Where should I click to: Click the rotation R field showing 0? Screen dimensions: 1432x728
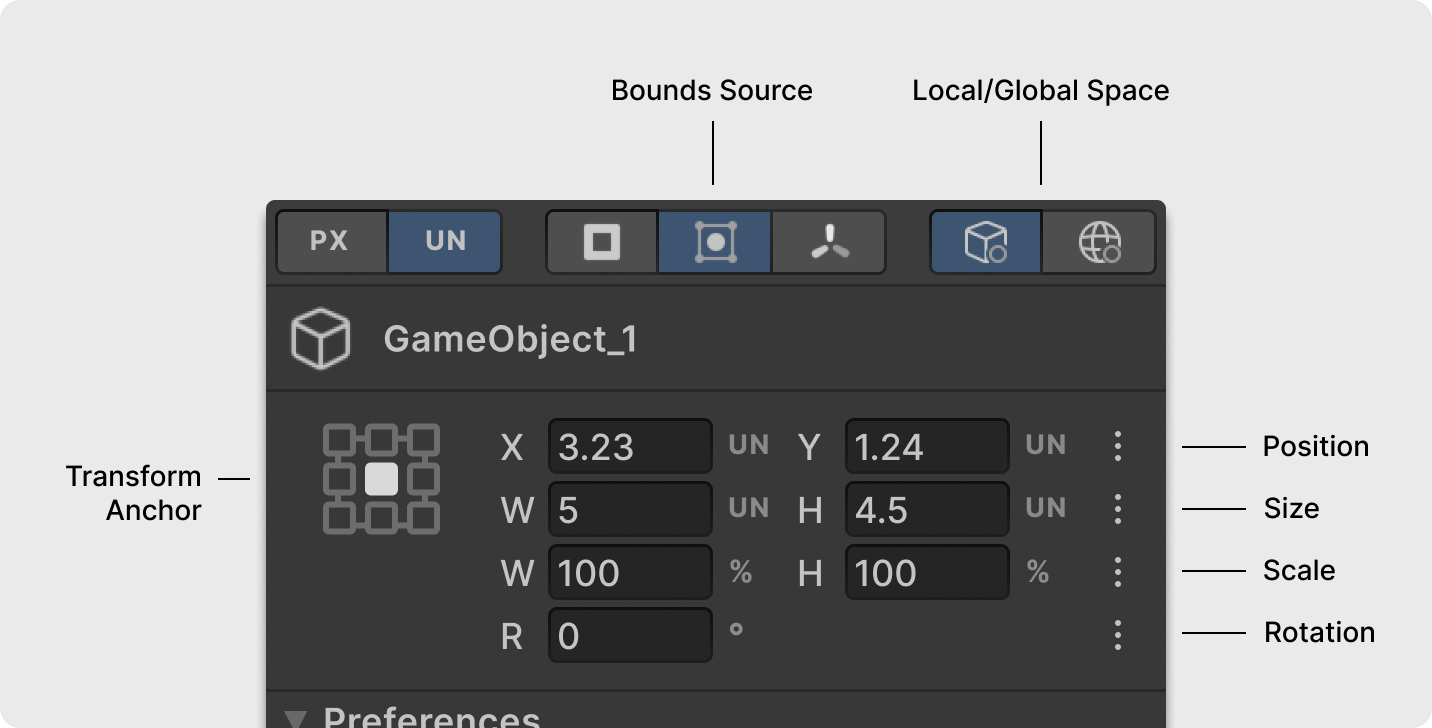(630, 635)
